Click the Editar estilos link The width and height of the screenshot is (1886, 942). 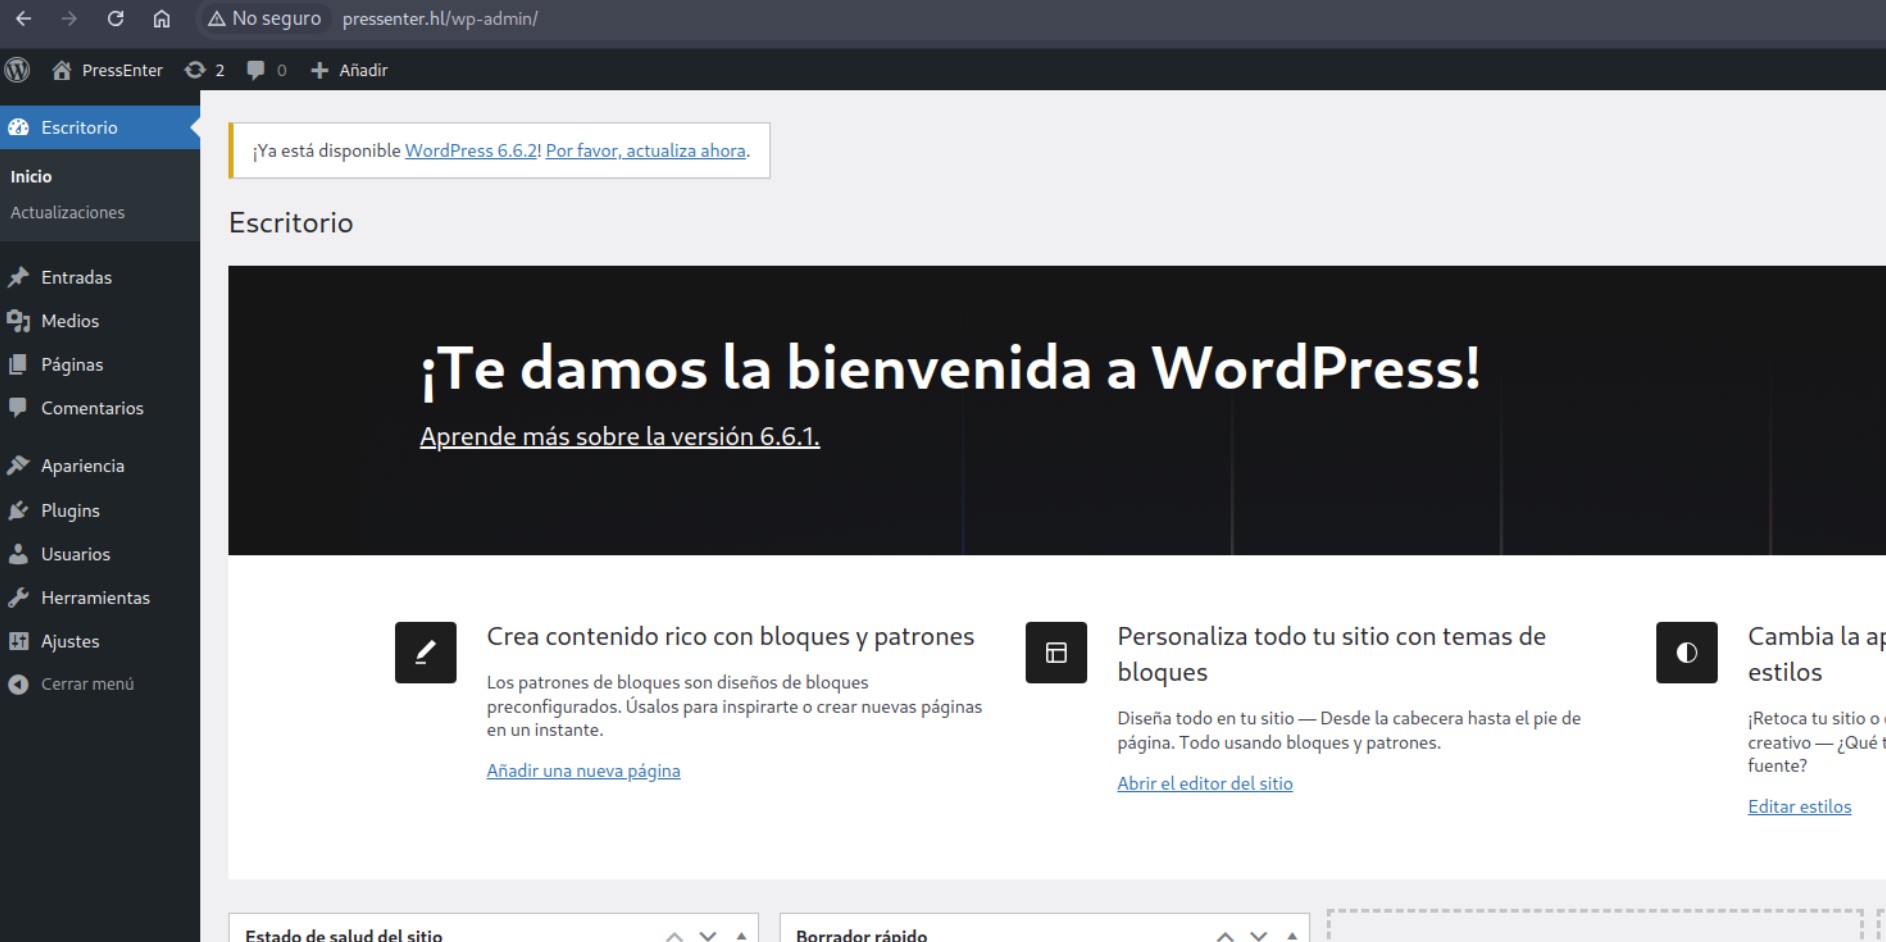1799,807
